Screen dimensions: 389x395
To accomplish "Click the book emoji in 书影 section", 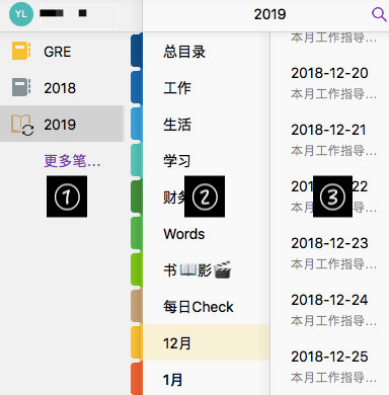I will pyautogui.click(x=188, y=270).
